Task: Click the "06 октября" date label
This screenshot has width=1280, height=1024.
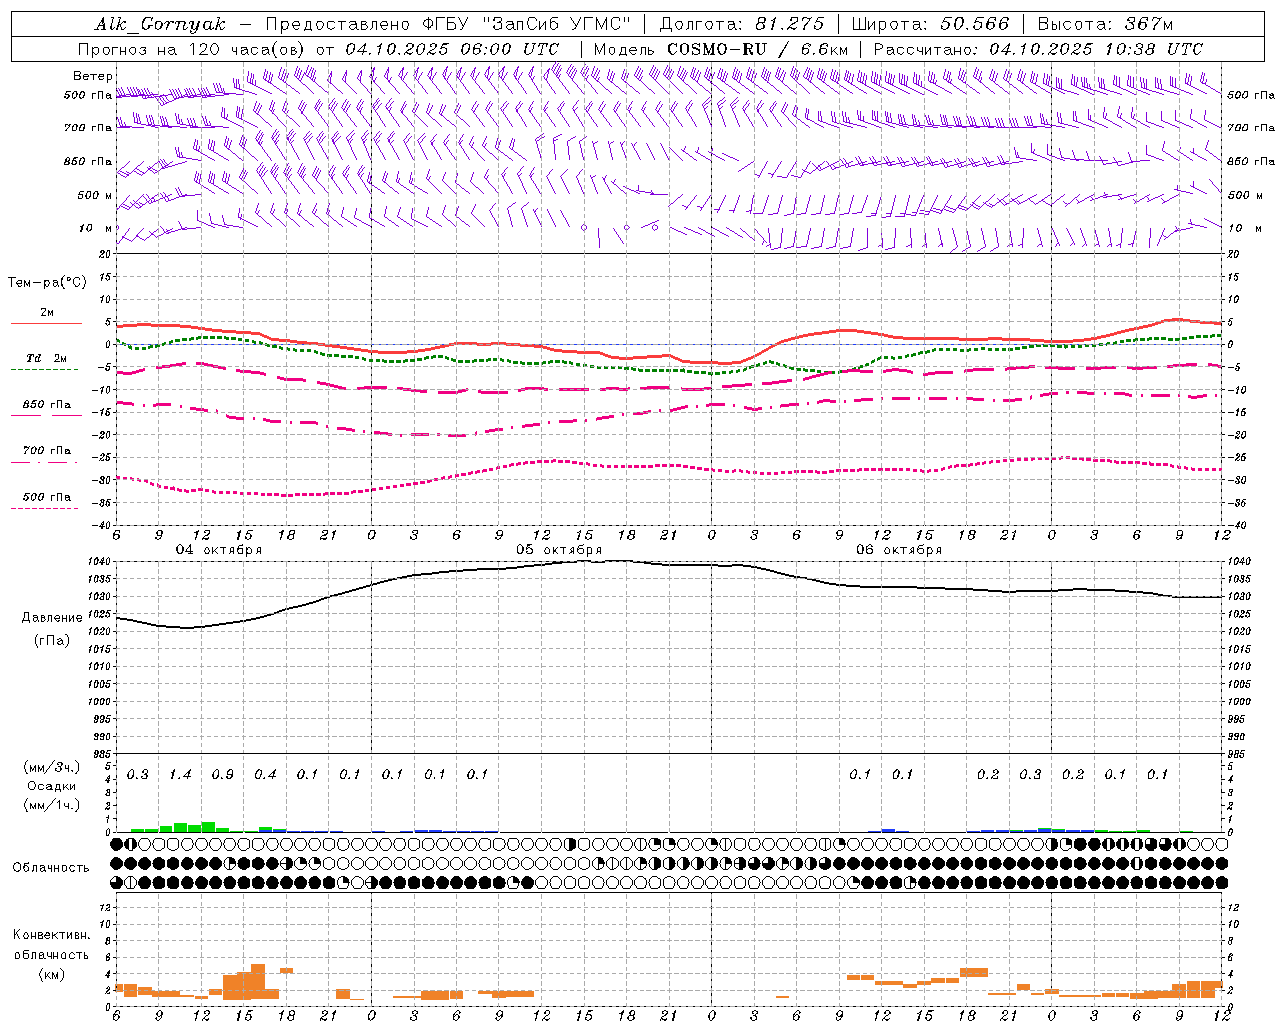Action: coord(899,550)
